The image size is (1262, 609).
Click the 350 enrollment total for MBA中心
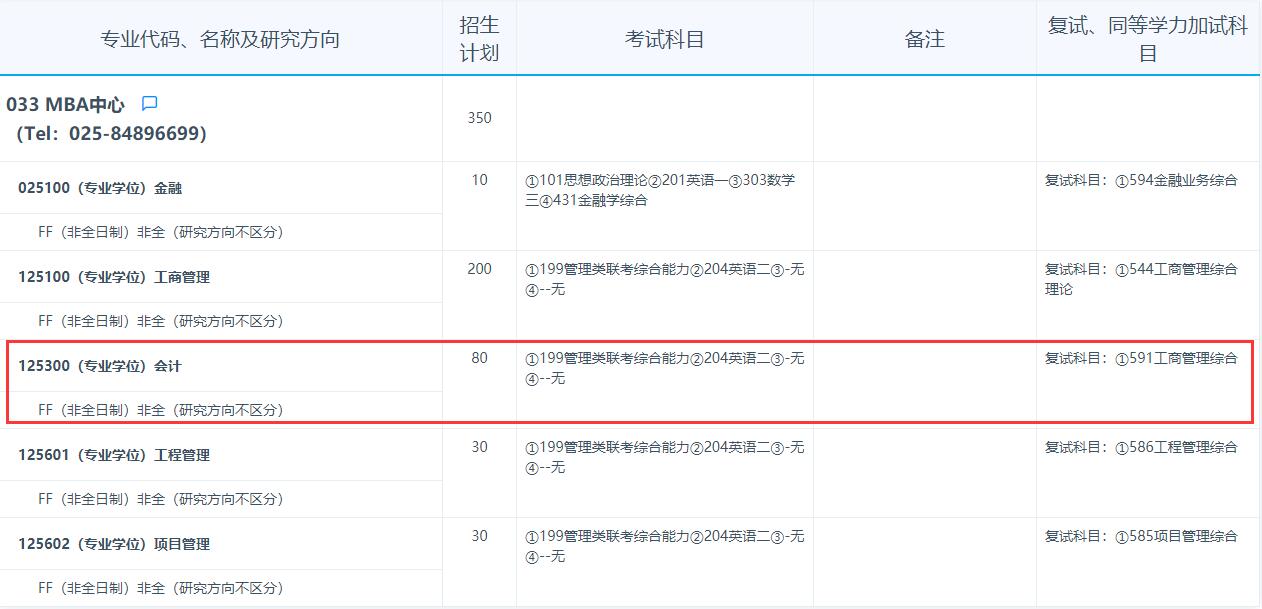(479, 118)
